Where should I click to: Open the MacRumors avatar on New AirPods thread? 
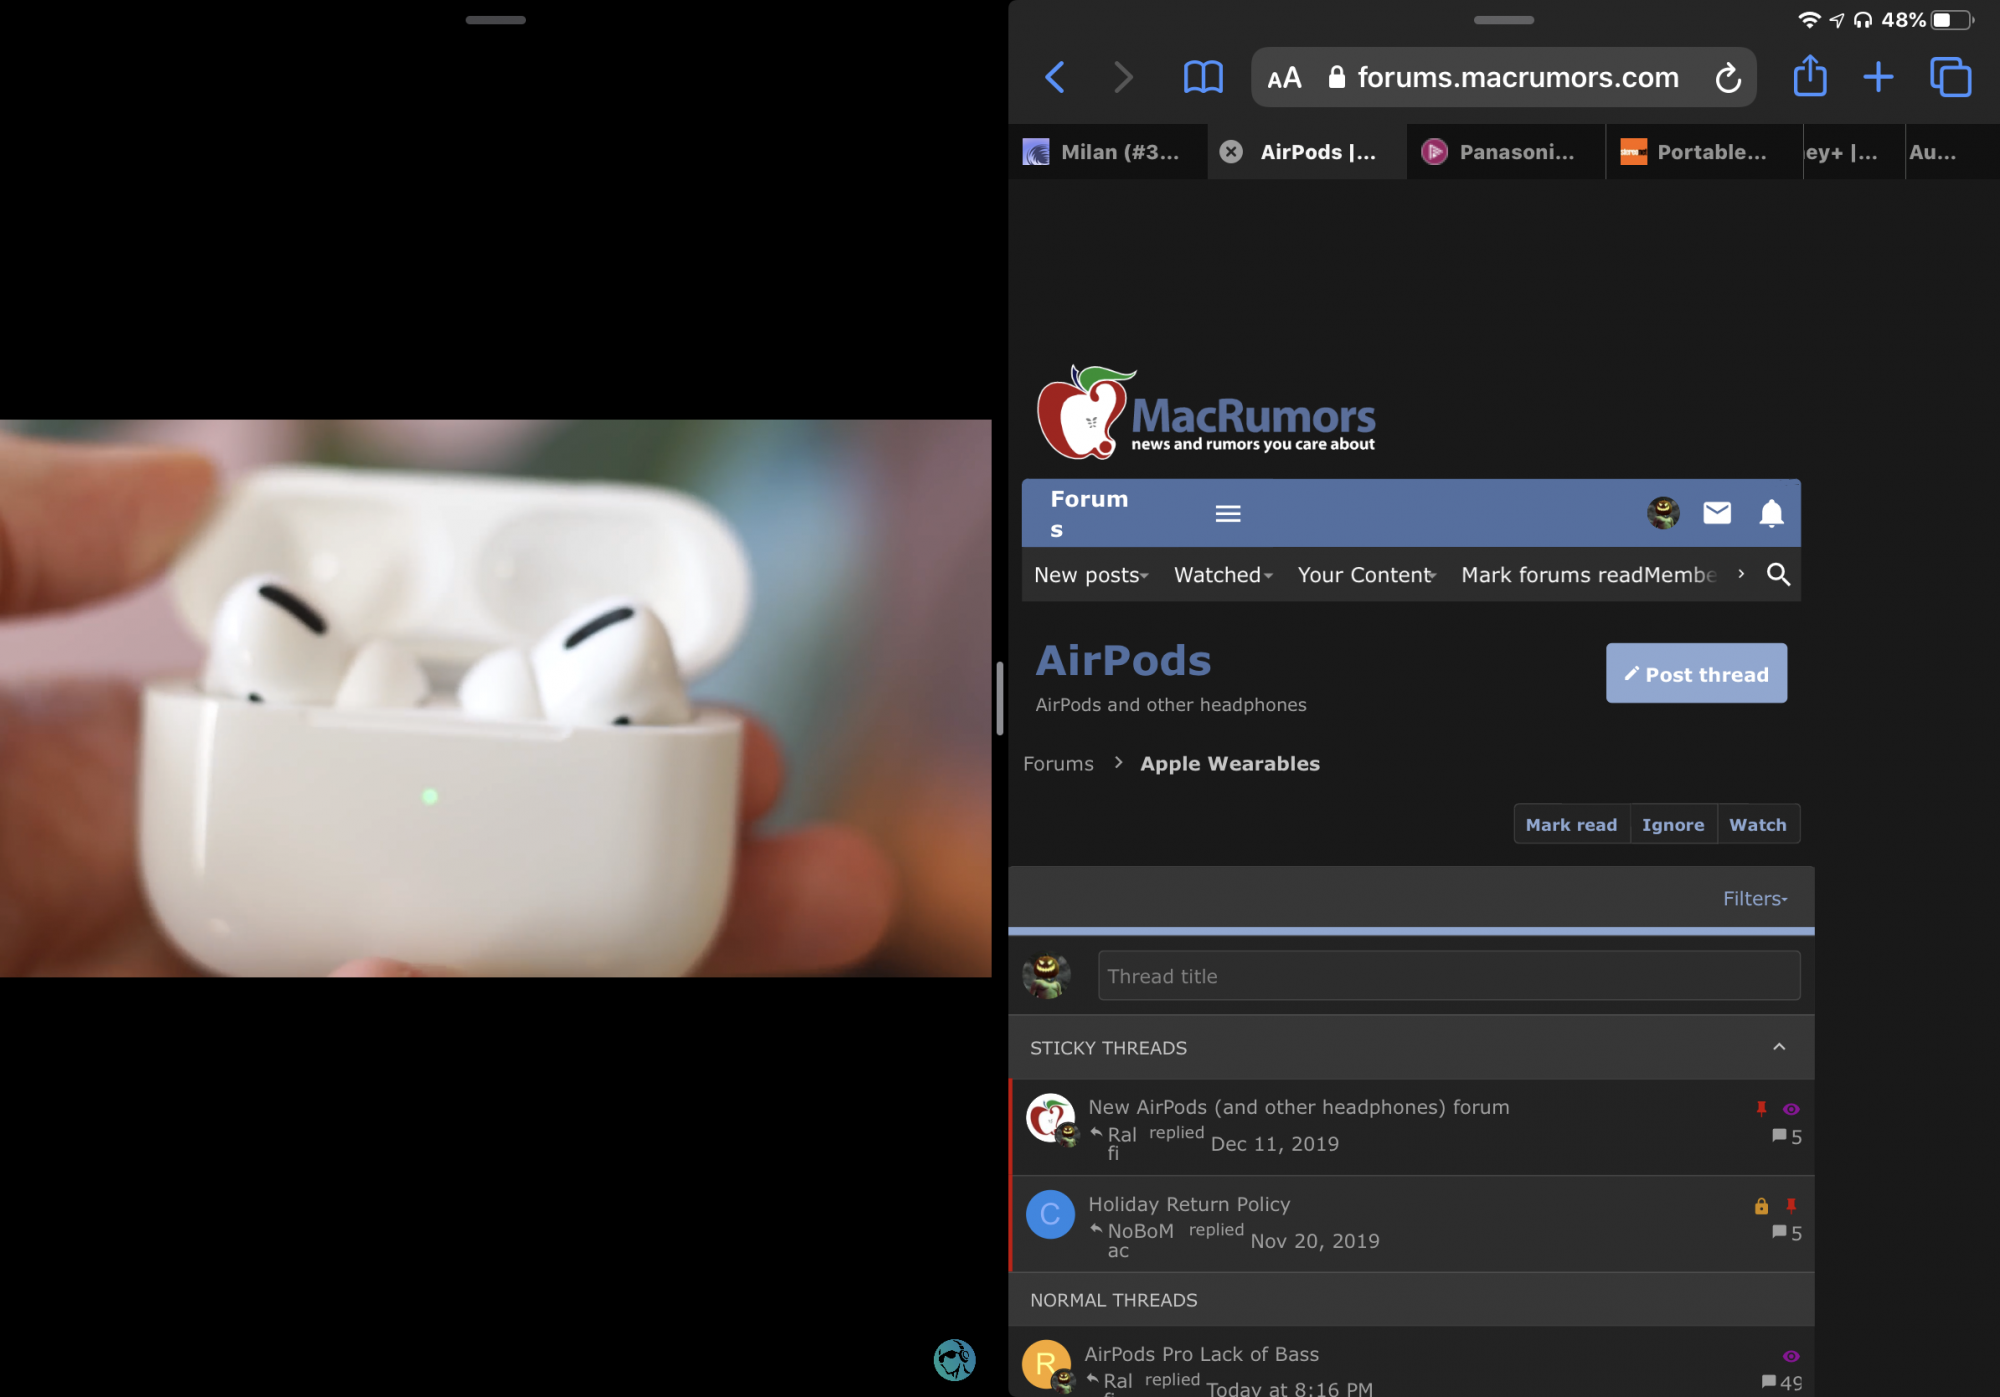pyautogui.click(x=1050, y=1117)
